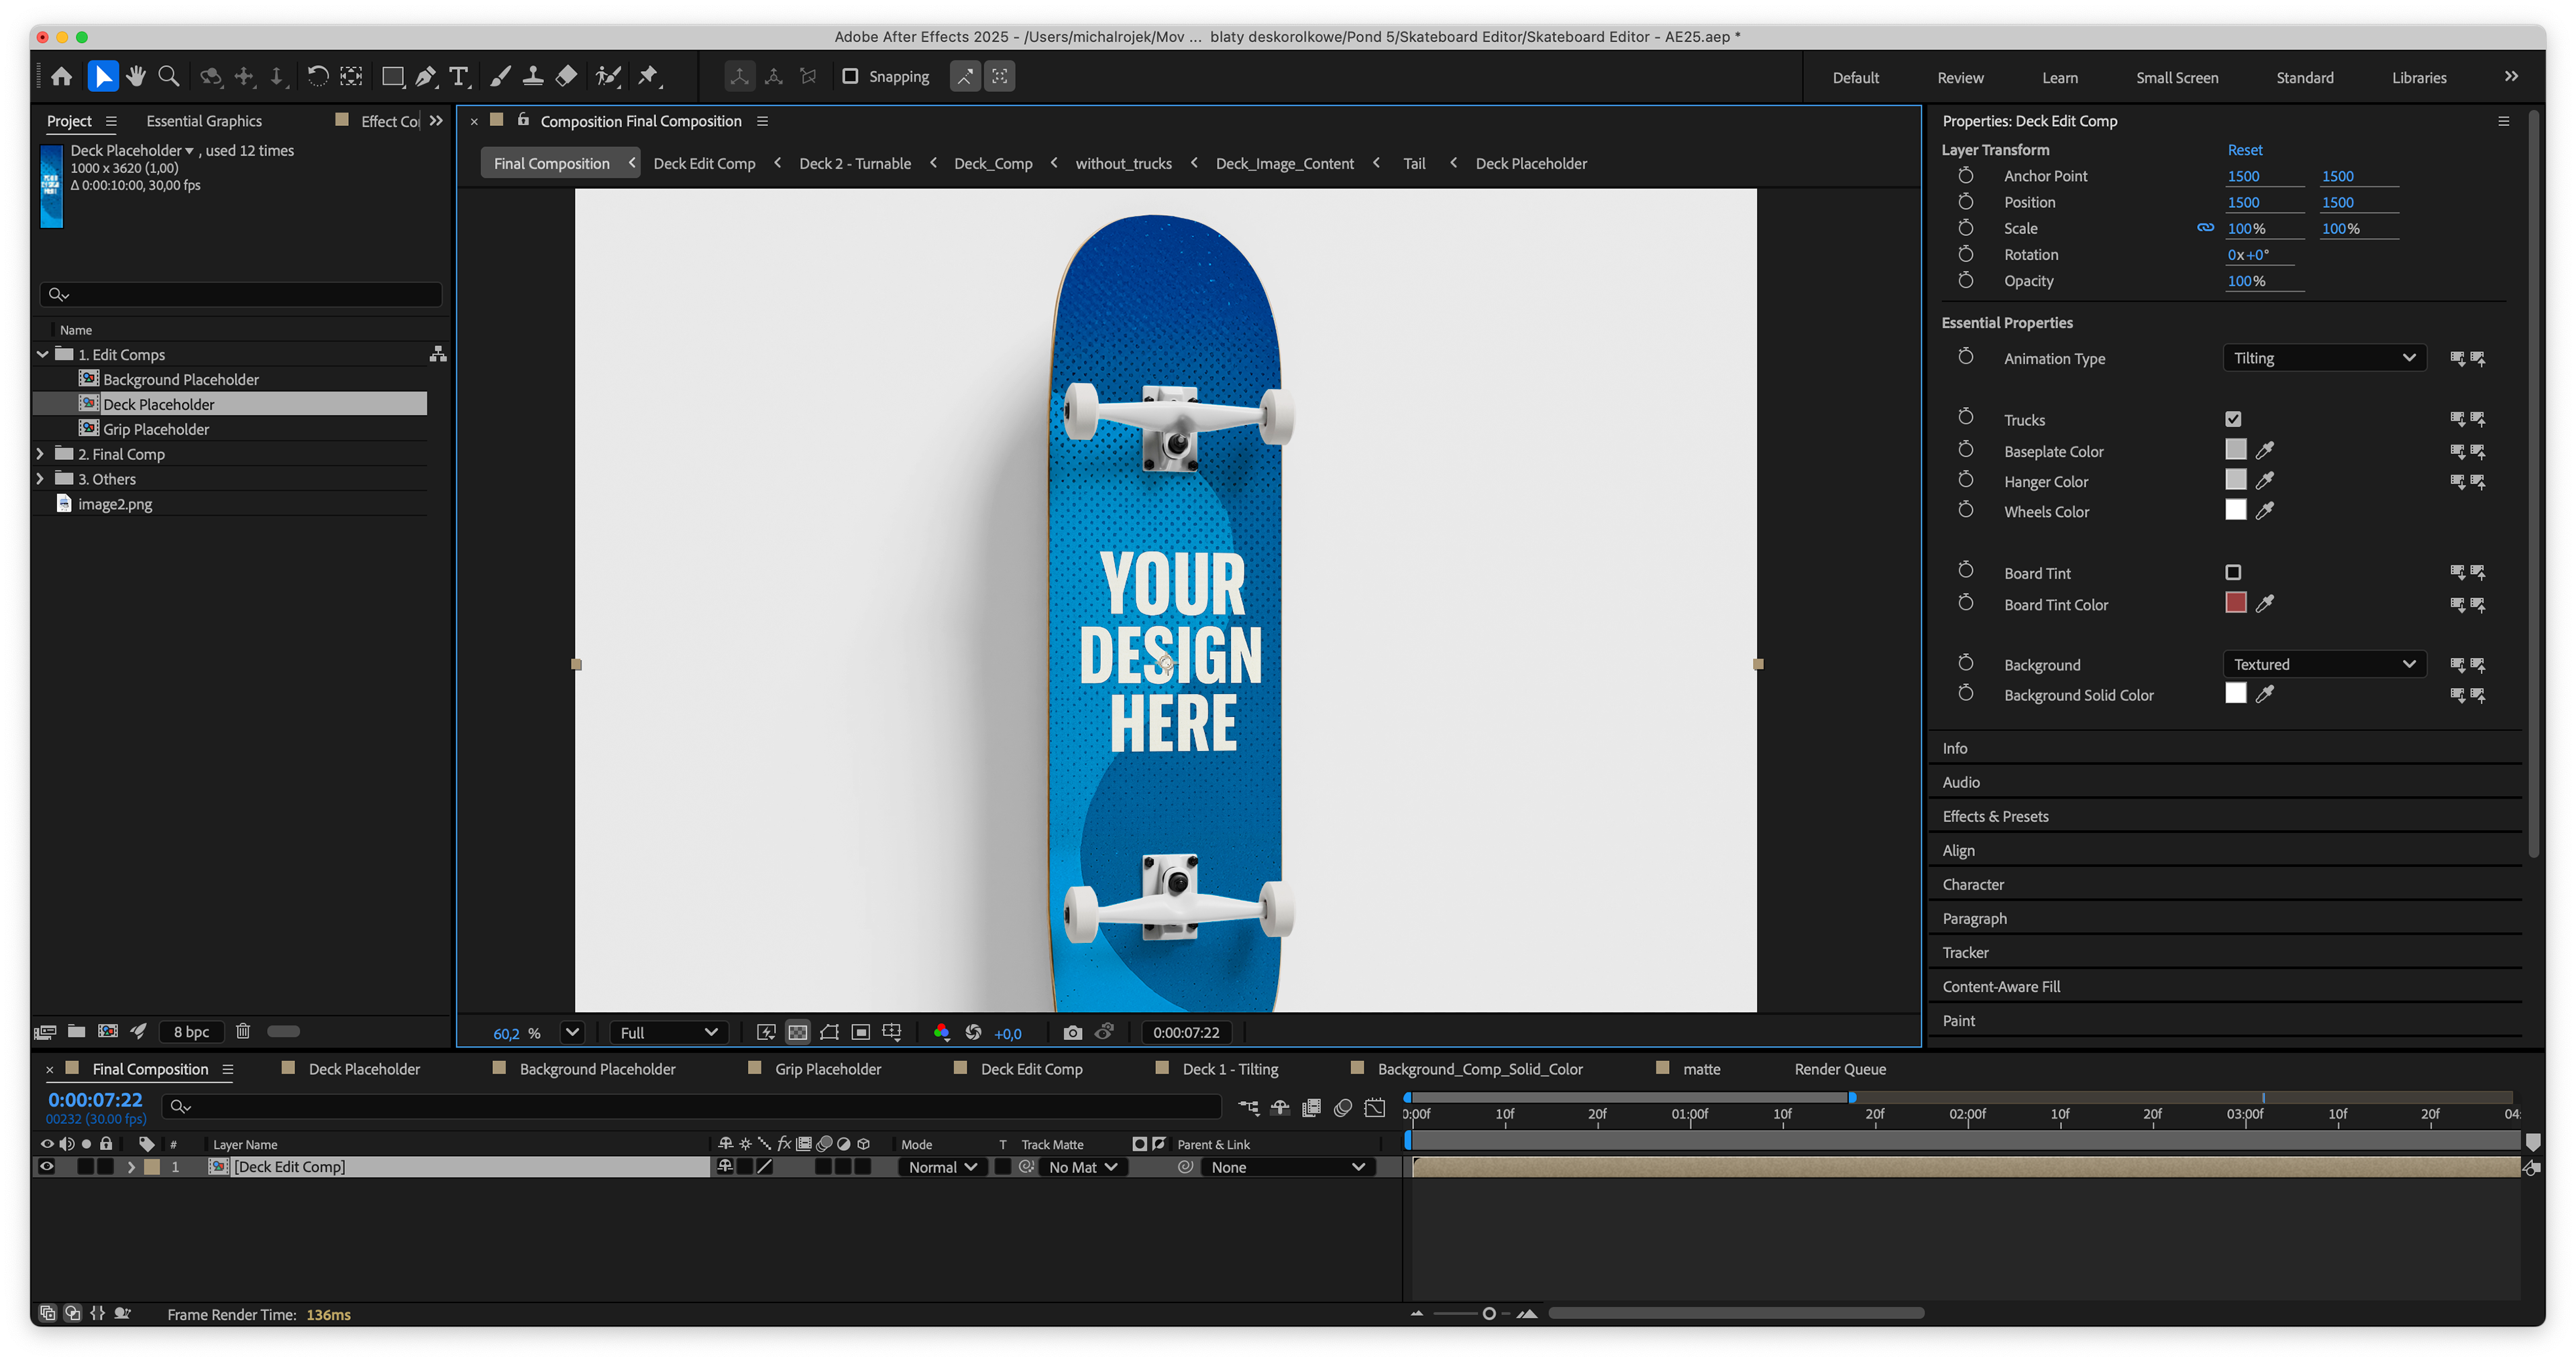Enable the Board Tint checkbox
Image resolution: width=2576 pixels, height=1362 pixels.
point(2233,572)
